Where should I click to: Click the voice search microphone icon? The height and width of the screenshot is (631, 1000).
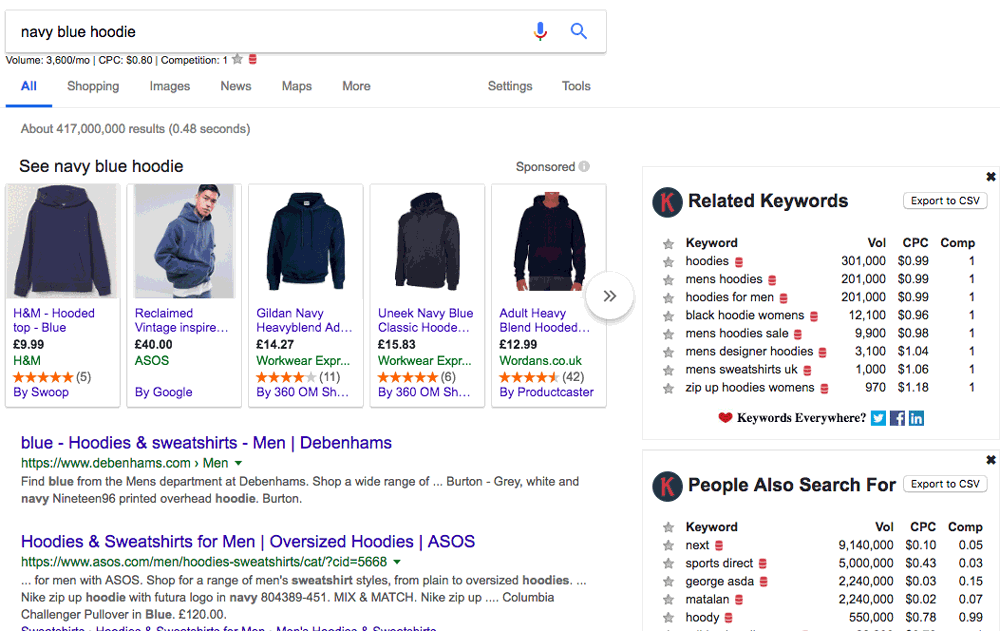coord(541,31)
